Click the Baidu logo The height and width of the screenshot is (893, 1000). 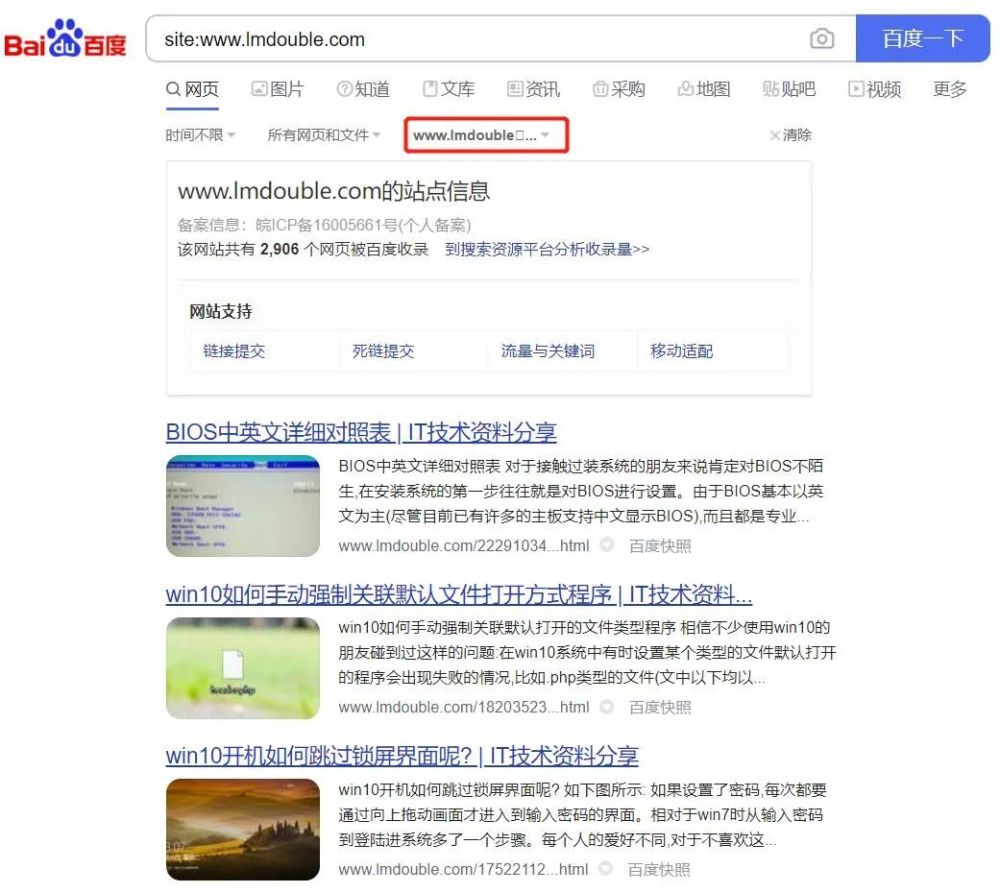pyautogui.click(x=65, y=38)
